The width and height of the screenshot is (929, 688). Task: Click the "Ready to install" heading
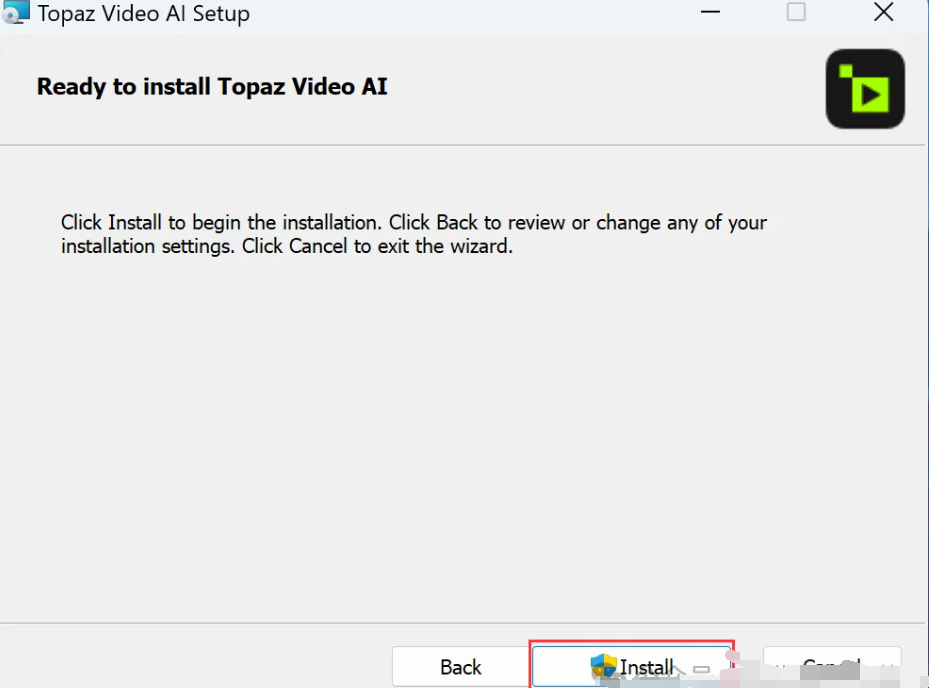pos(212,87)
